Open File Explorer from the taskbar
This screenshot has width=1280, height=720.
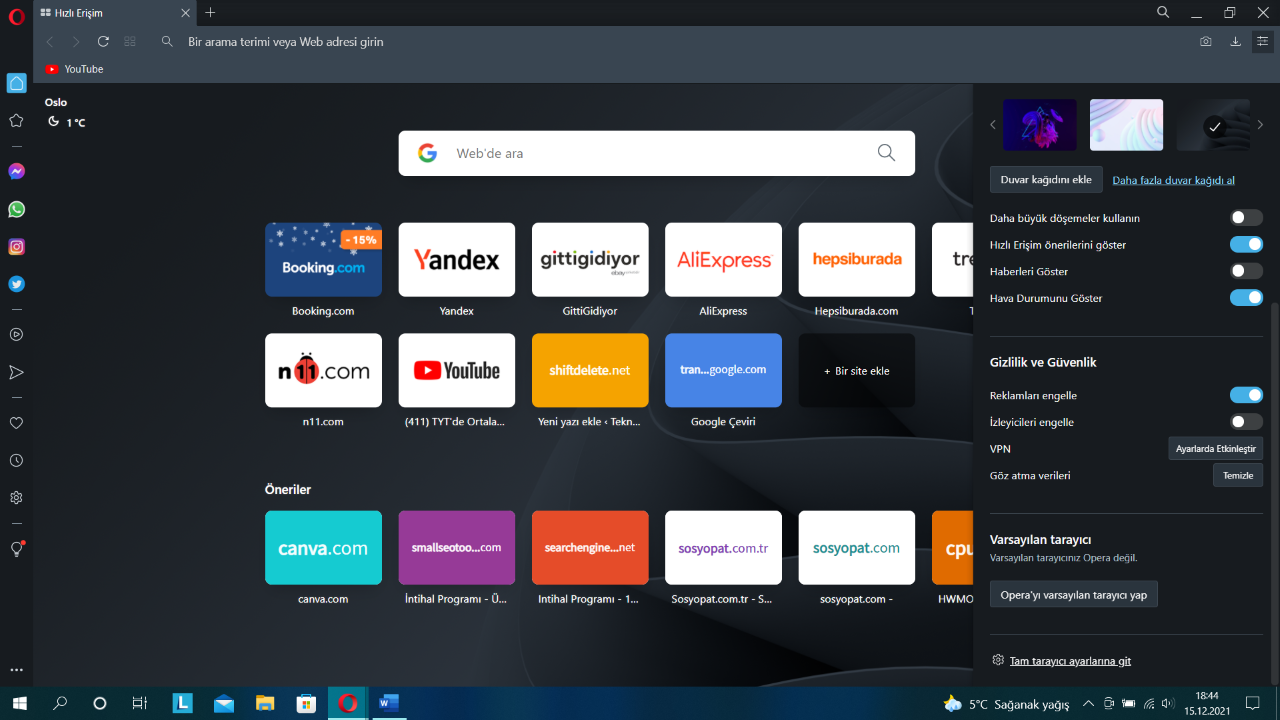point(265,703)
